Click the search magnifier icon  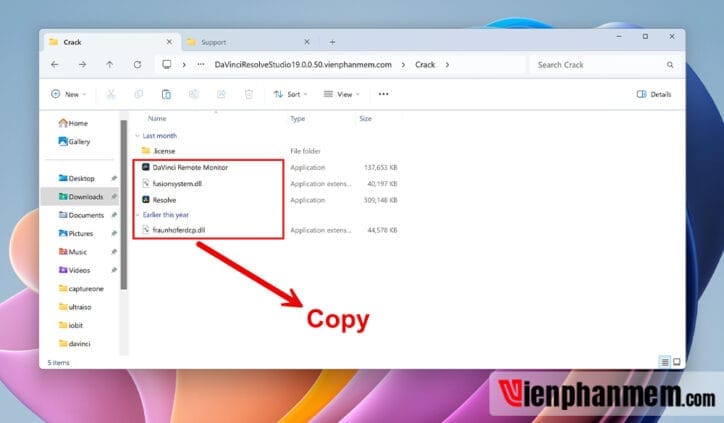pyautogui.click(x=670, y=65)
